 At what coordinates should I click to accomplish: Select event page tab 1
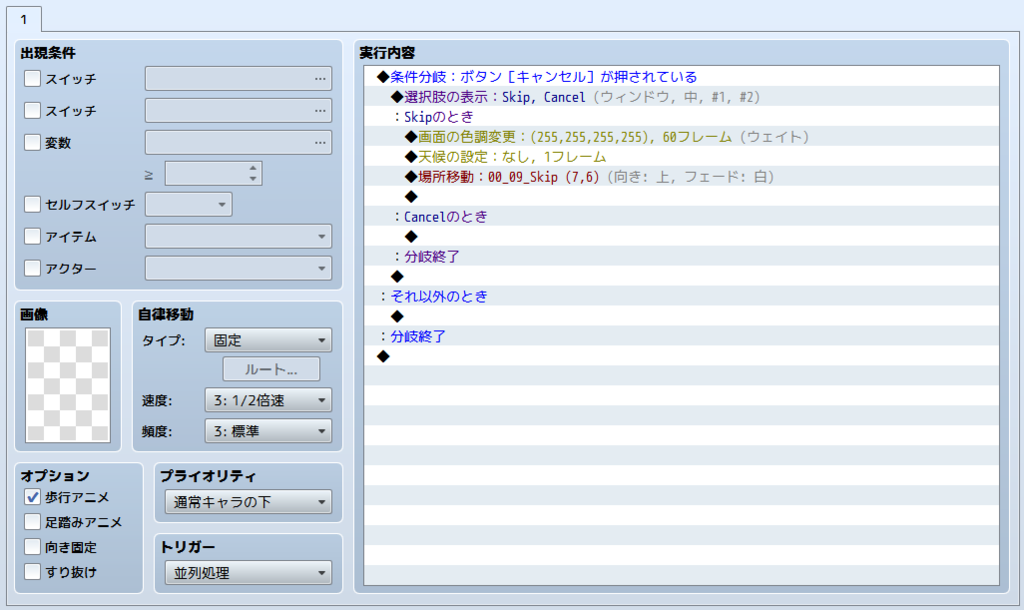pyautogui.click(x=24, y=20)
